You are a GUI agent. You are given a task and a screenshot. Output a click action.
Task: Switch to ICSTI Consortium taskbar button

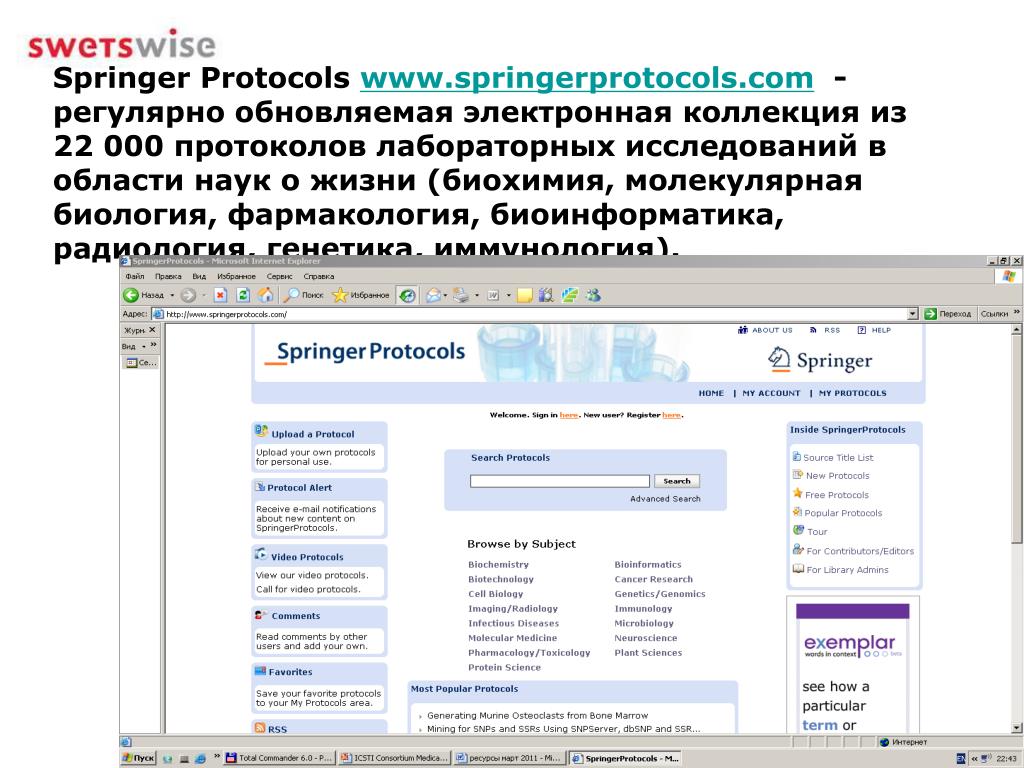[394, 758]
